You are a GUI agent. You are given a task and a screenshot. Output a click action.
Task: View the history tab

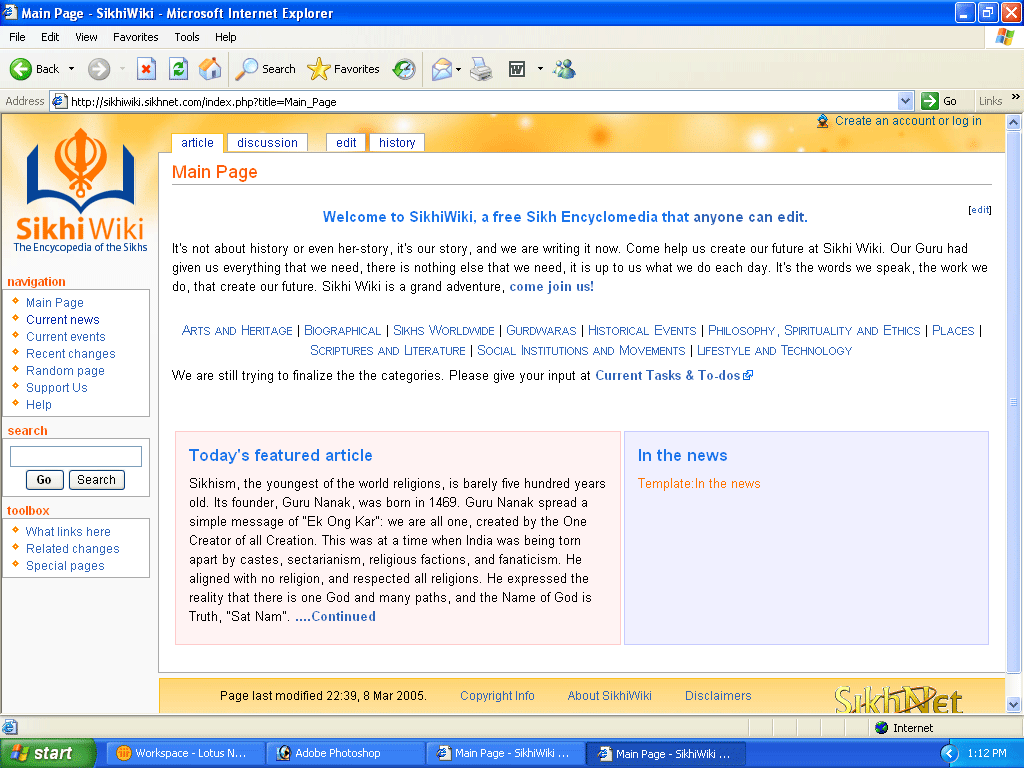[x=397, y=142]
